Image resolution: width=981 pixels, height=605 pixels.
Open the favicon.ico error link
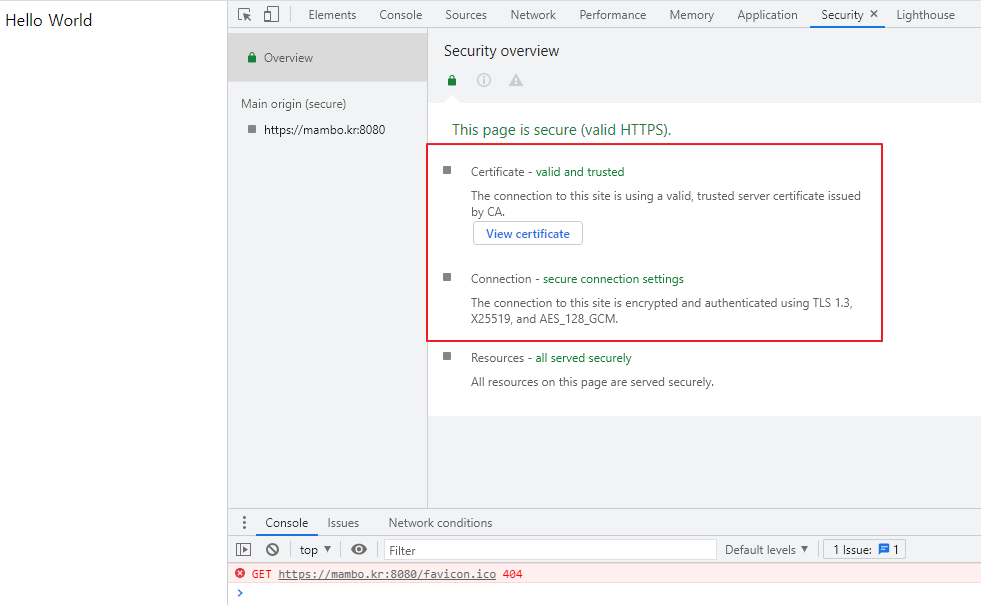pos(387,574)
